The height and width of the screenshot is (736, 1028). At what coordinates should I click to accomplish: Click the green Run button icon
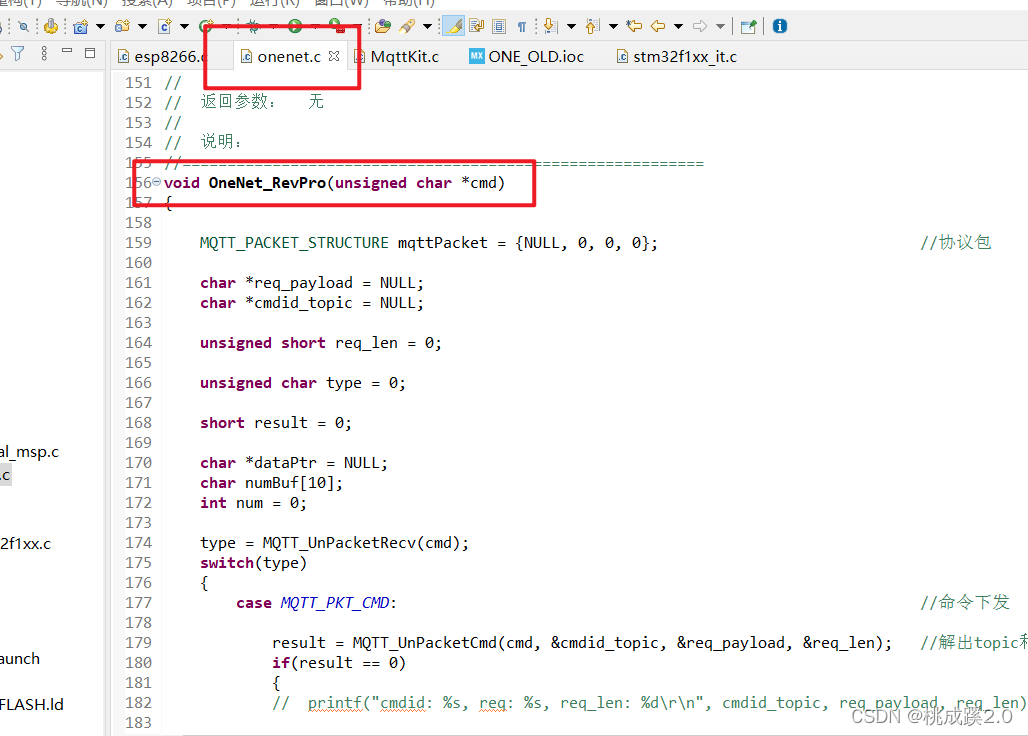[295, 26]
